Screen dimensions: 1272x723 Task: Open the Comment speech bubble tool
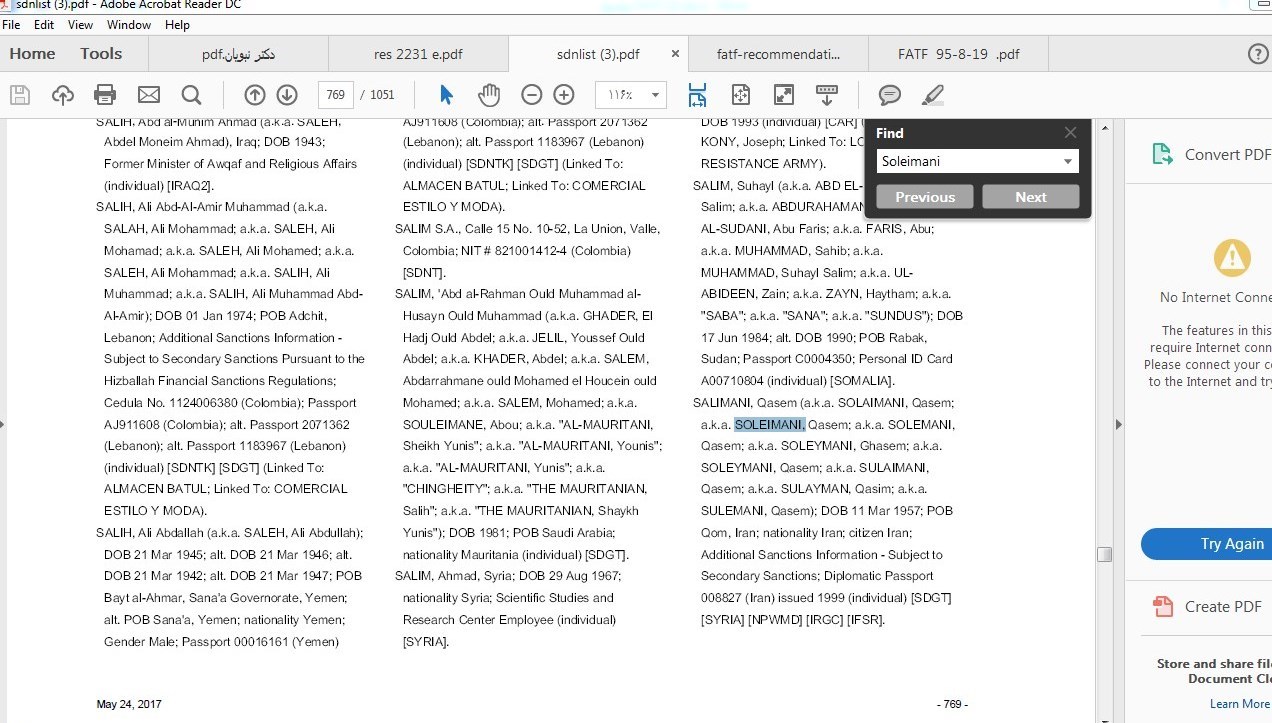[889, 95]
